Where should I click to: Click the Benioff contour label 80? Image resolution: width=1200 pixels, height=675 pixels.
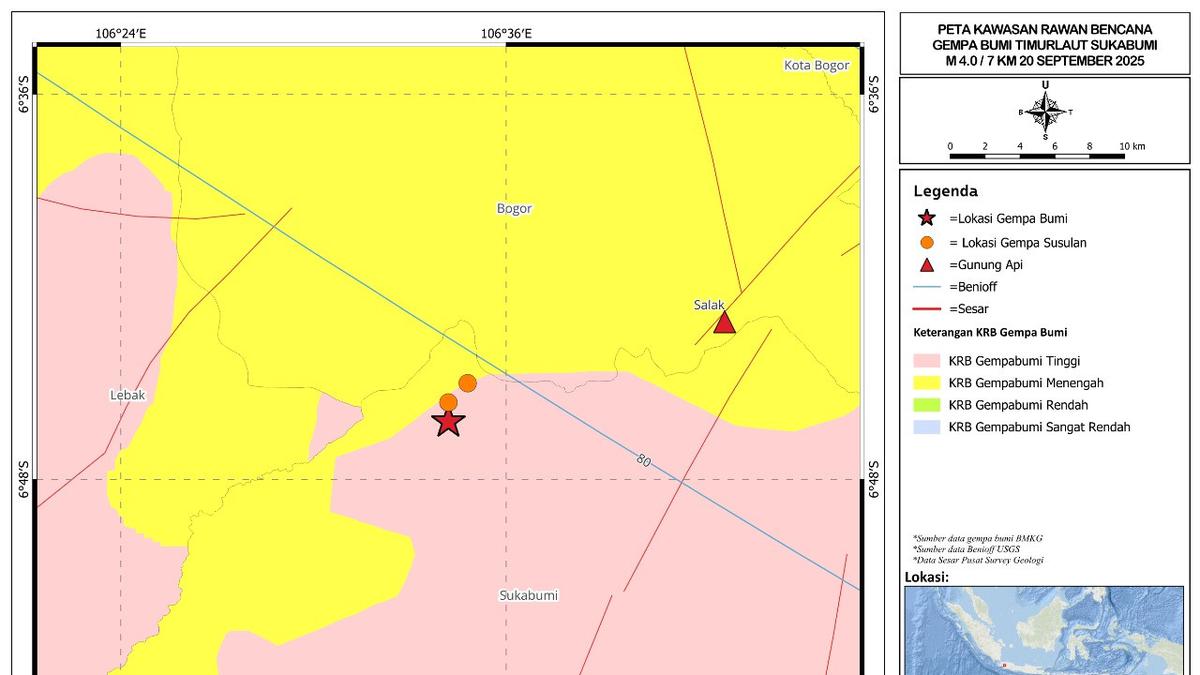[x=643, y=461]
